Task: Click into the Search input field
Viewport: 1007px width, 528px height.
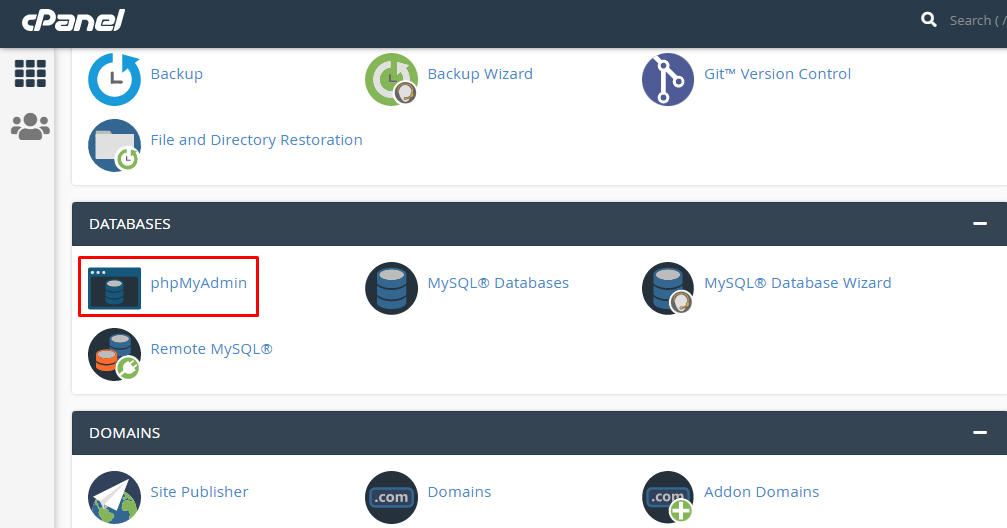Action: (975, 20)
